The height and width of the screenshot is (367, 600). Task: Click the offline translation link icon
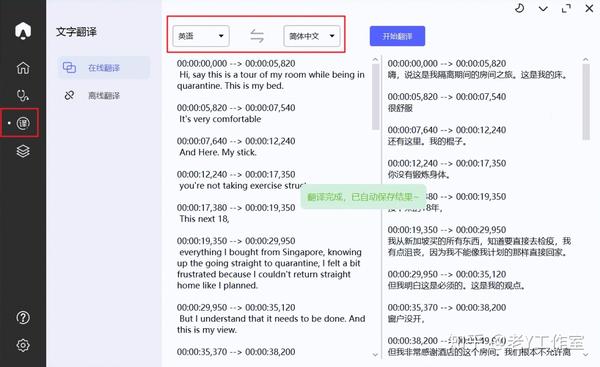[x=69, y=95]
